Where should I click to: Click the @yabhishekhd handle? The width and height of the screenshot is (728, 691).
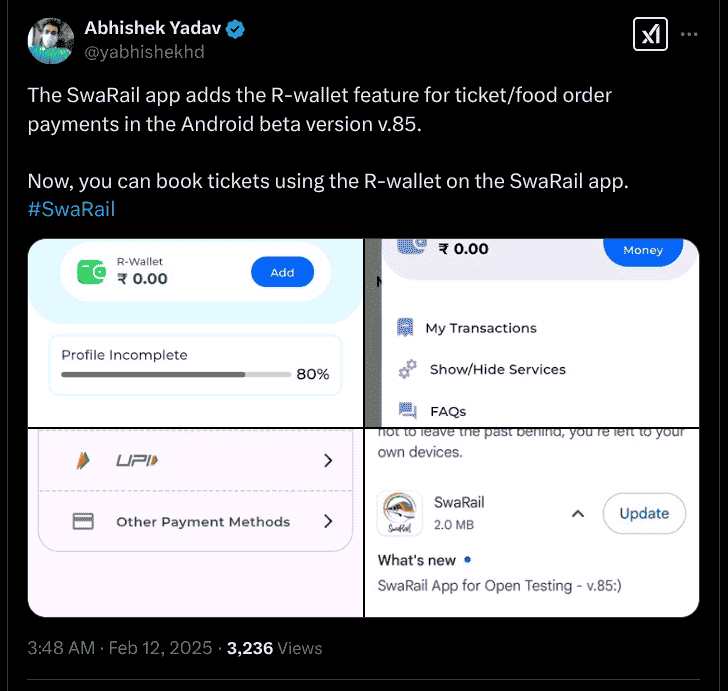(x=144, y=52)
